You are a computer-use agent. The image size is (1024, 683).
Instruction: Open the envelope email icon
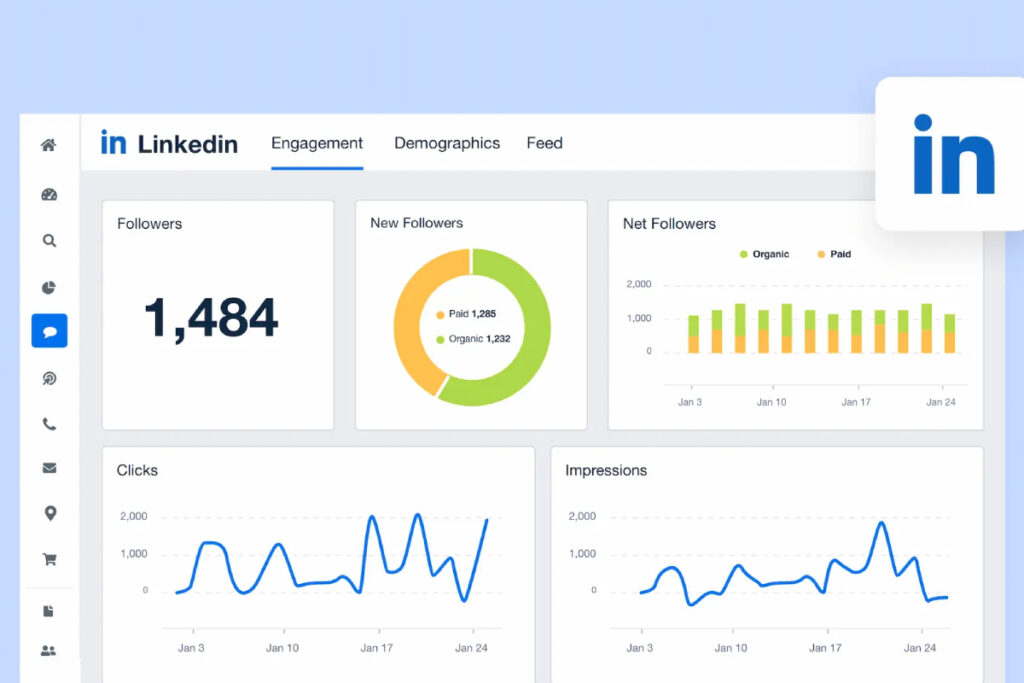(x=49, y=468)
